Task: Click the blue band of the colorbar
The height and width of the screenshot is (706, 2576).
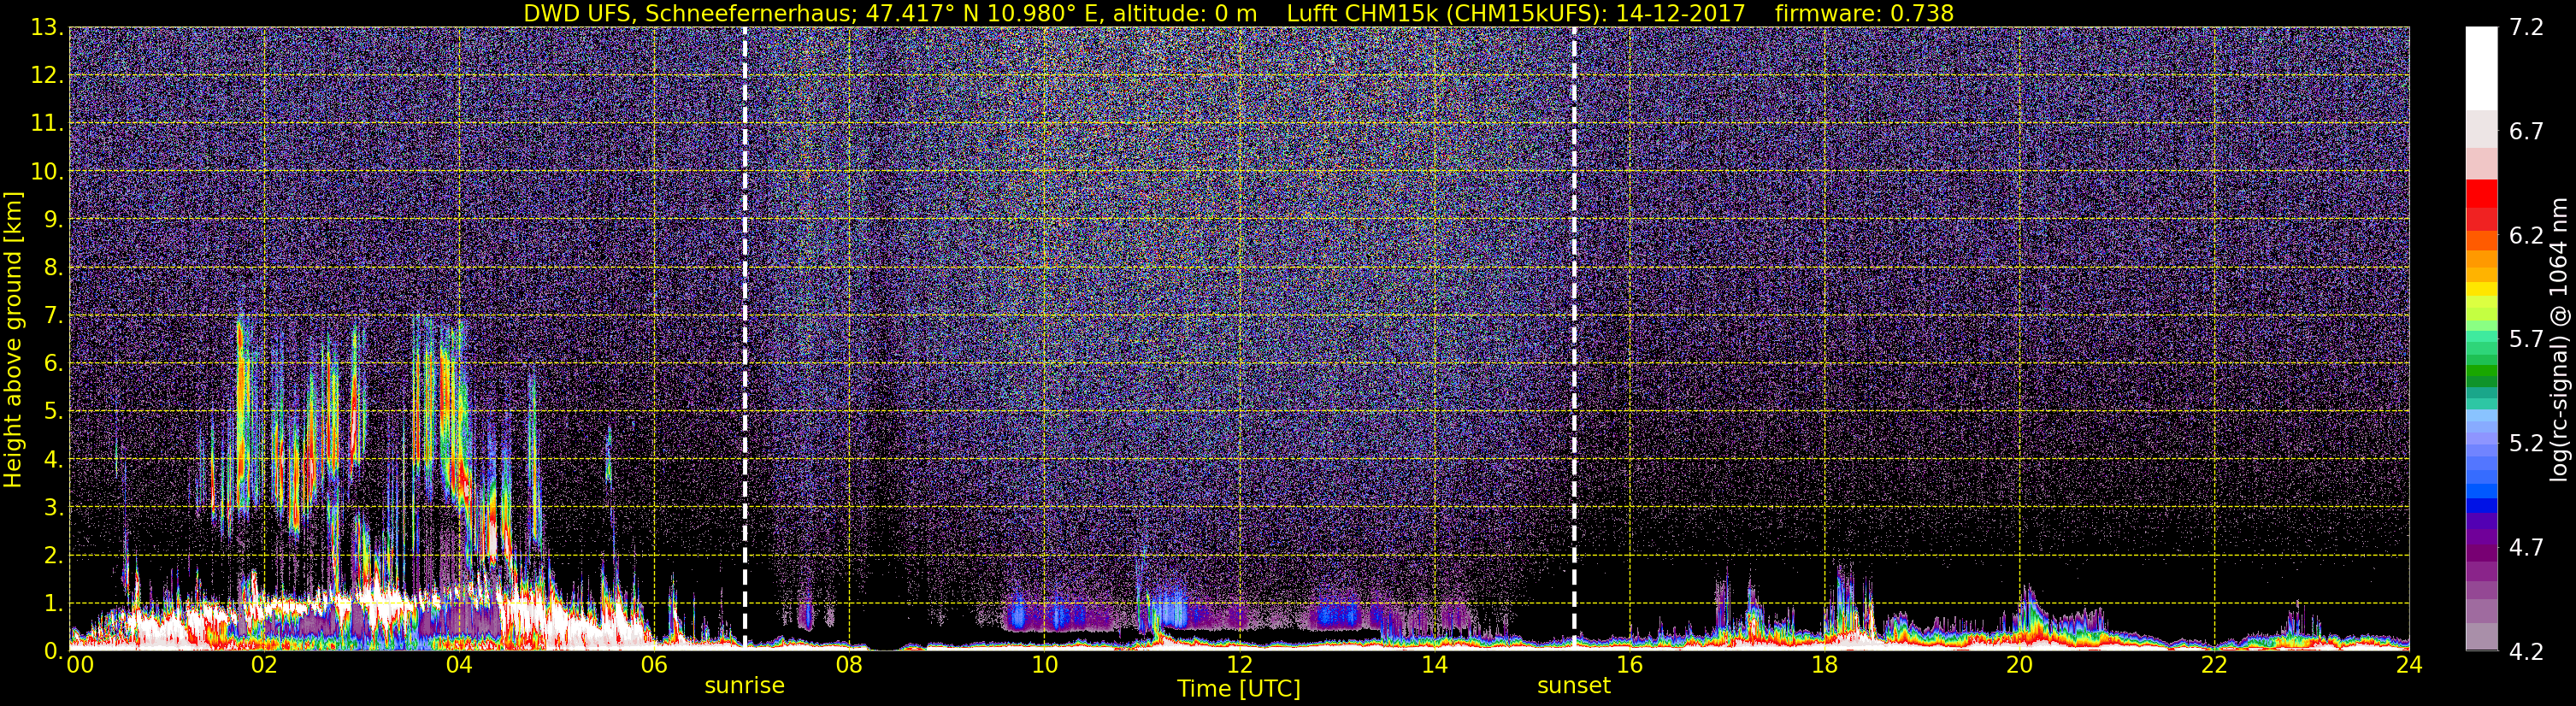Action: (2481, 490)
